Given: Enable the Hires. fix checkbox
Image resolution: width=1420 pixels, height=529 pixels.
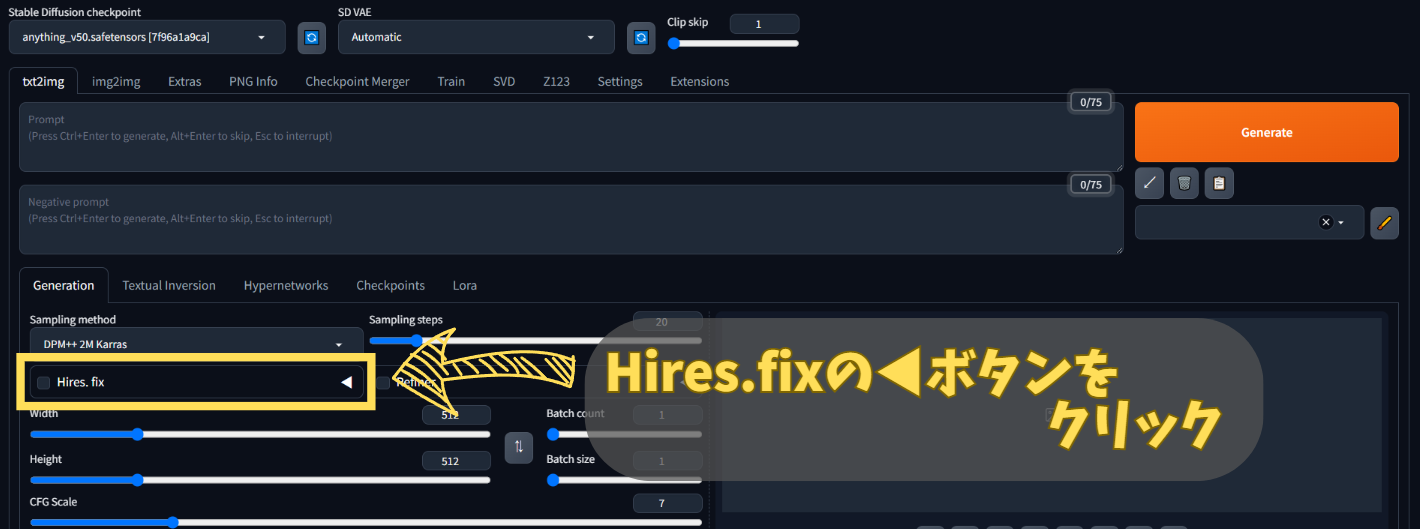Looking at the screenshot, I should 43,382.
